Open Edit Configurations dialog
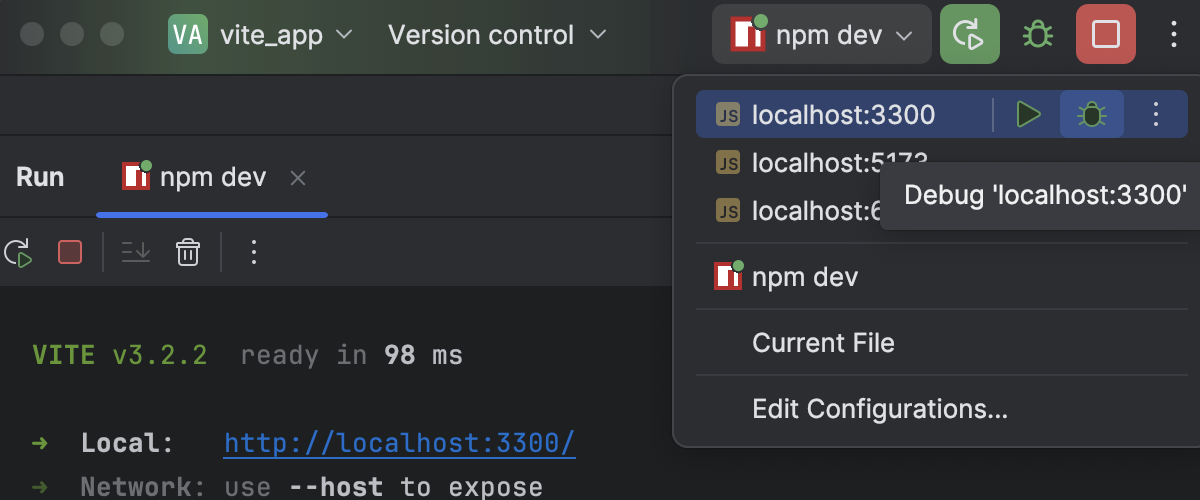The height and width of the screenshot is (500, 1200). click(880, 409)
